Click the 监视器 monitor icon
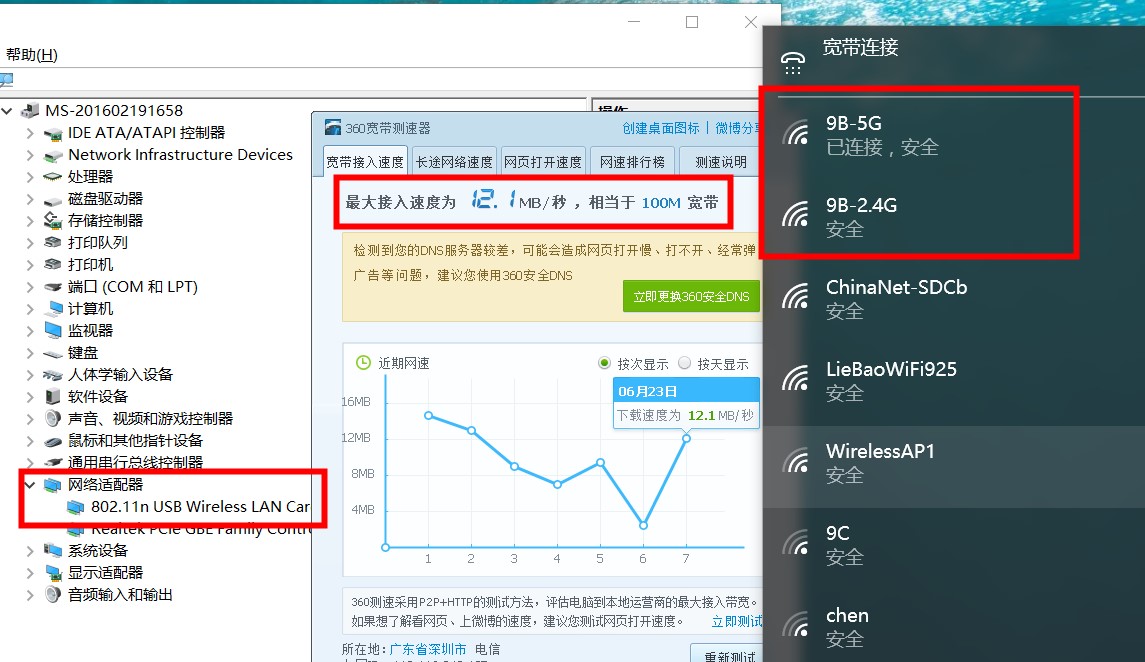Viewport: 1145px width, 662px height. pyautogui.click(x=53, y=331)
